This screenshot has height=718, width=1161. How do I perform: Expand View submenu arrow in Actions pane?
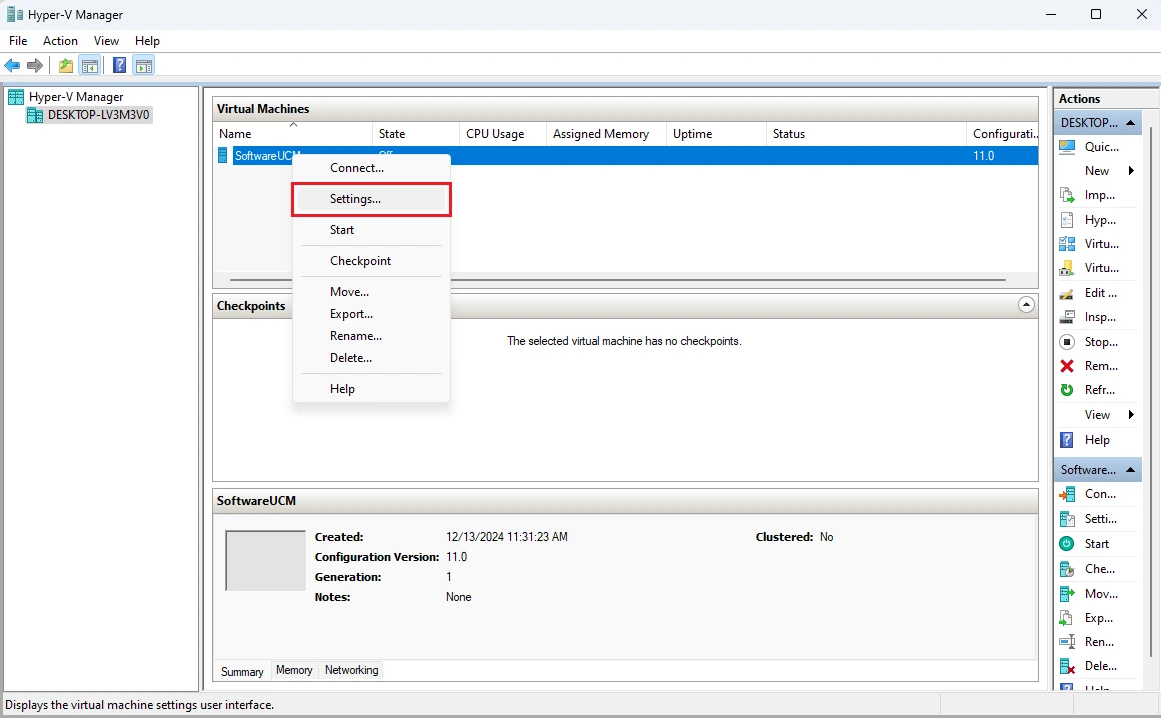tap(1131, 415)
